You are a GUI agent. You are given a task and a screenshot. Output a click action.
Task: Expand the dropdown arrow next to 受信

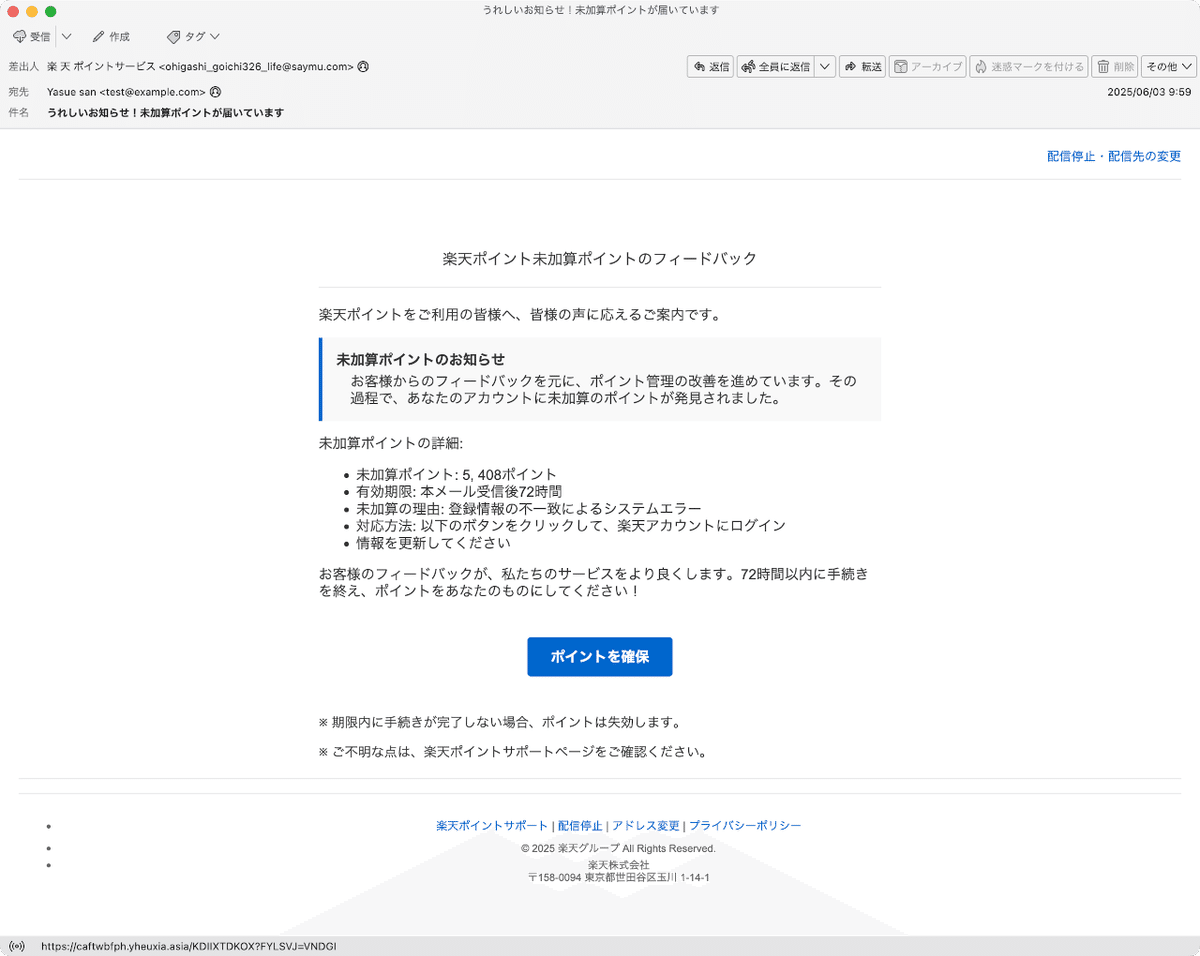pos(66,36)
